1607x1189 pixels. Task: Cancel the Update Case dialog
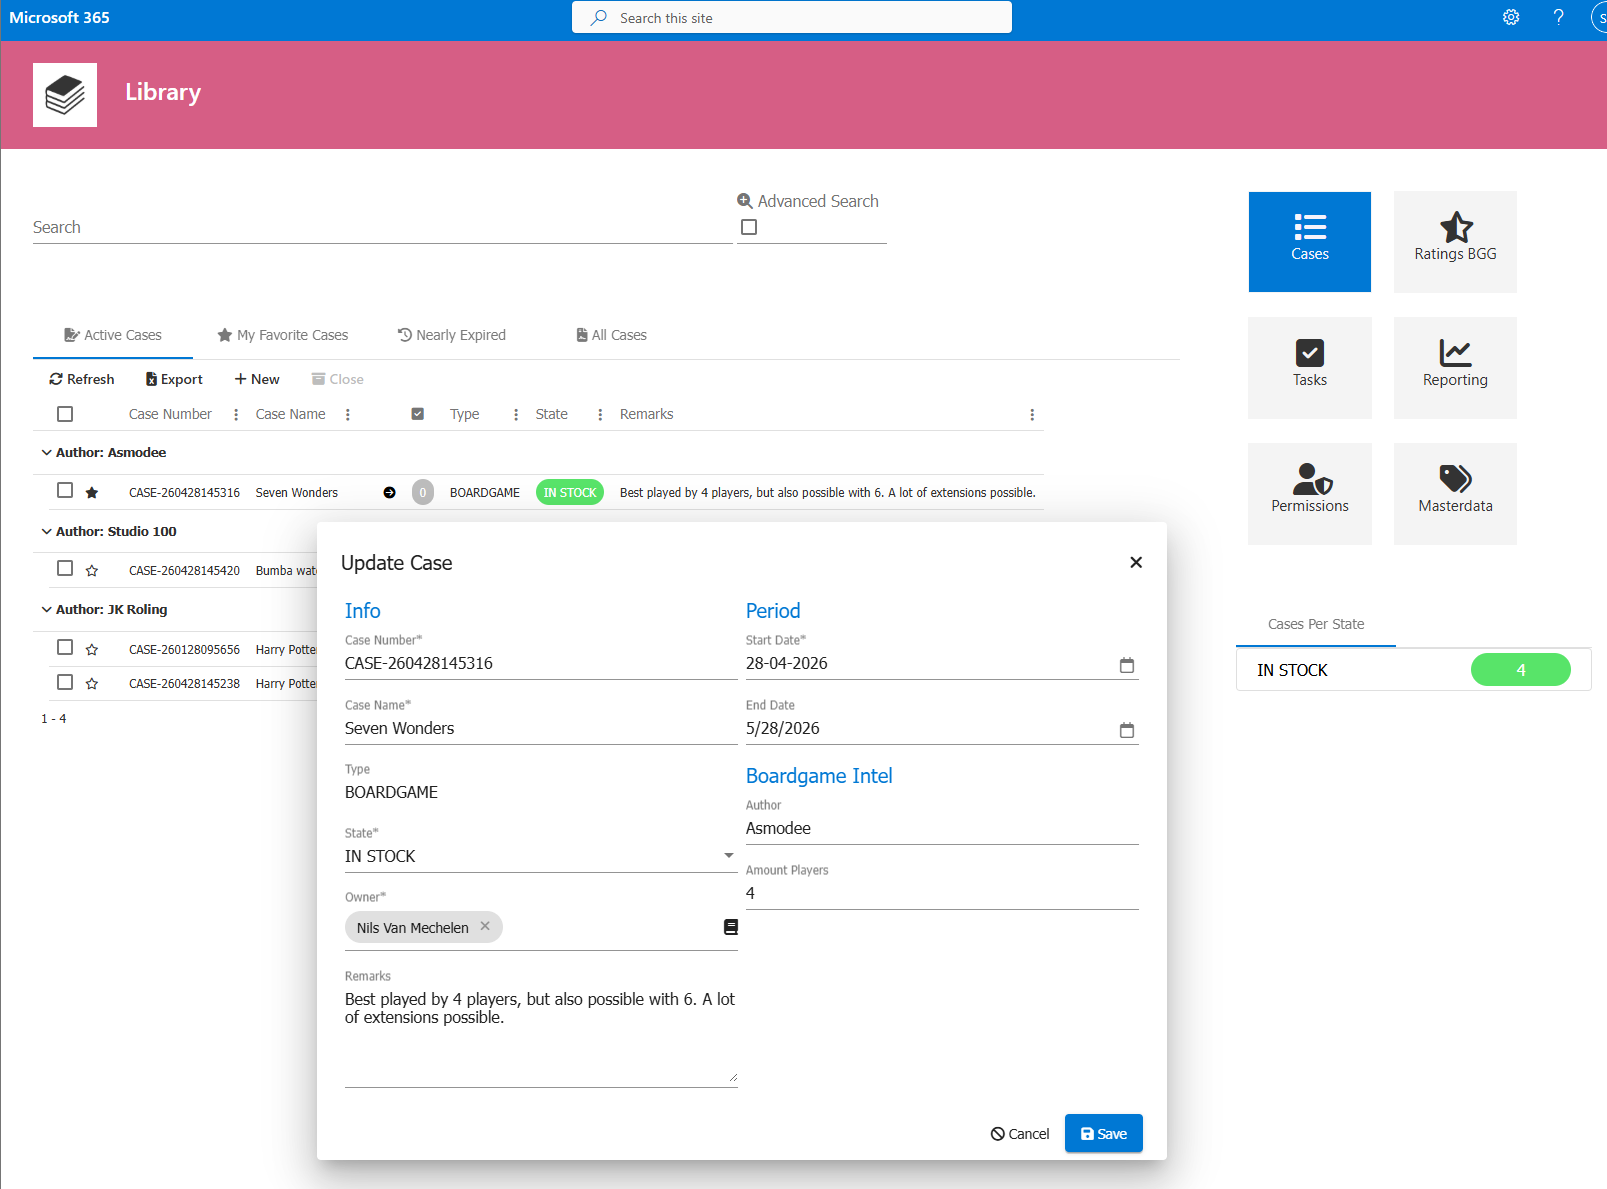[1020, 1133]
